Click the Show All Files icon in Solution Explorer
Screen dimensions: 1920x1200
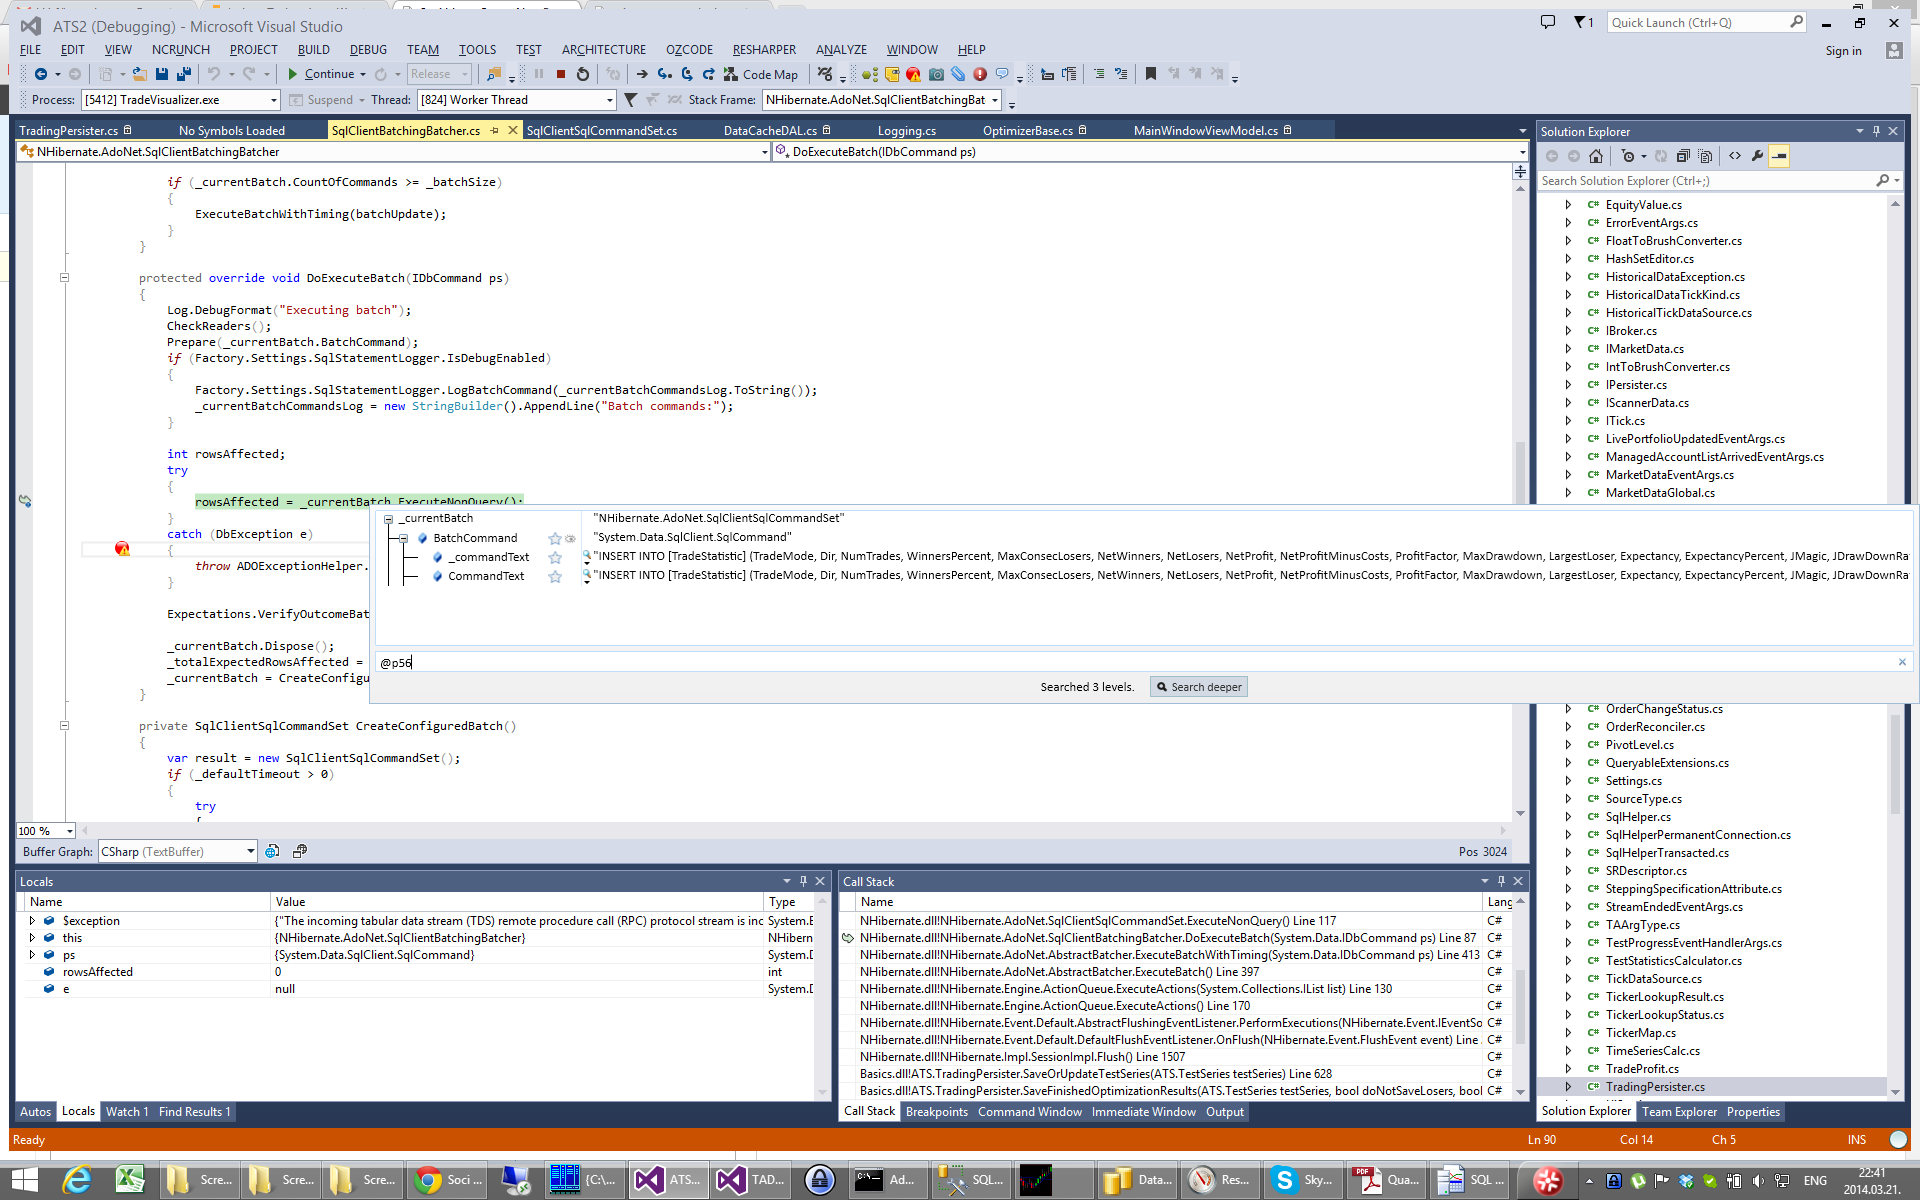pos(1705,156)
